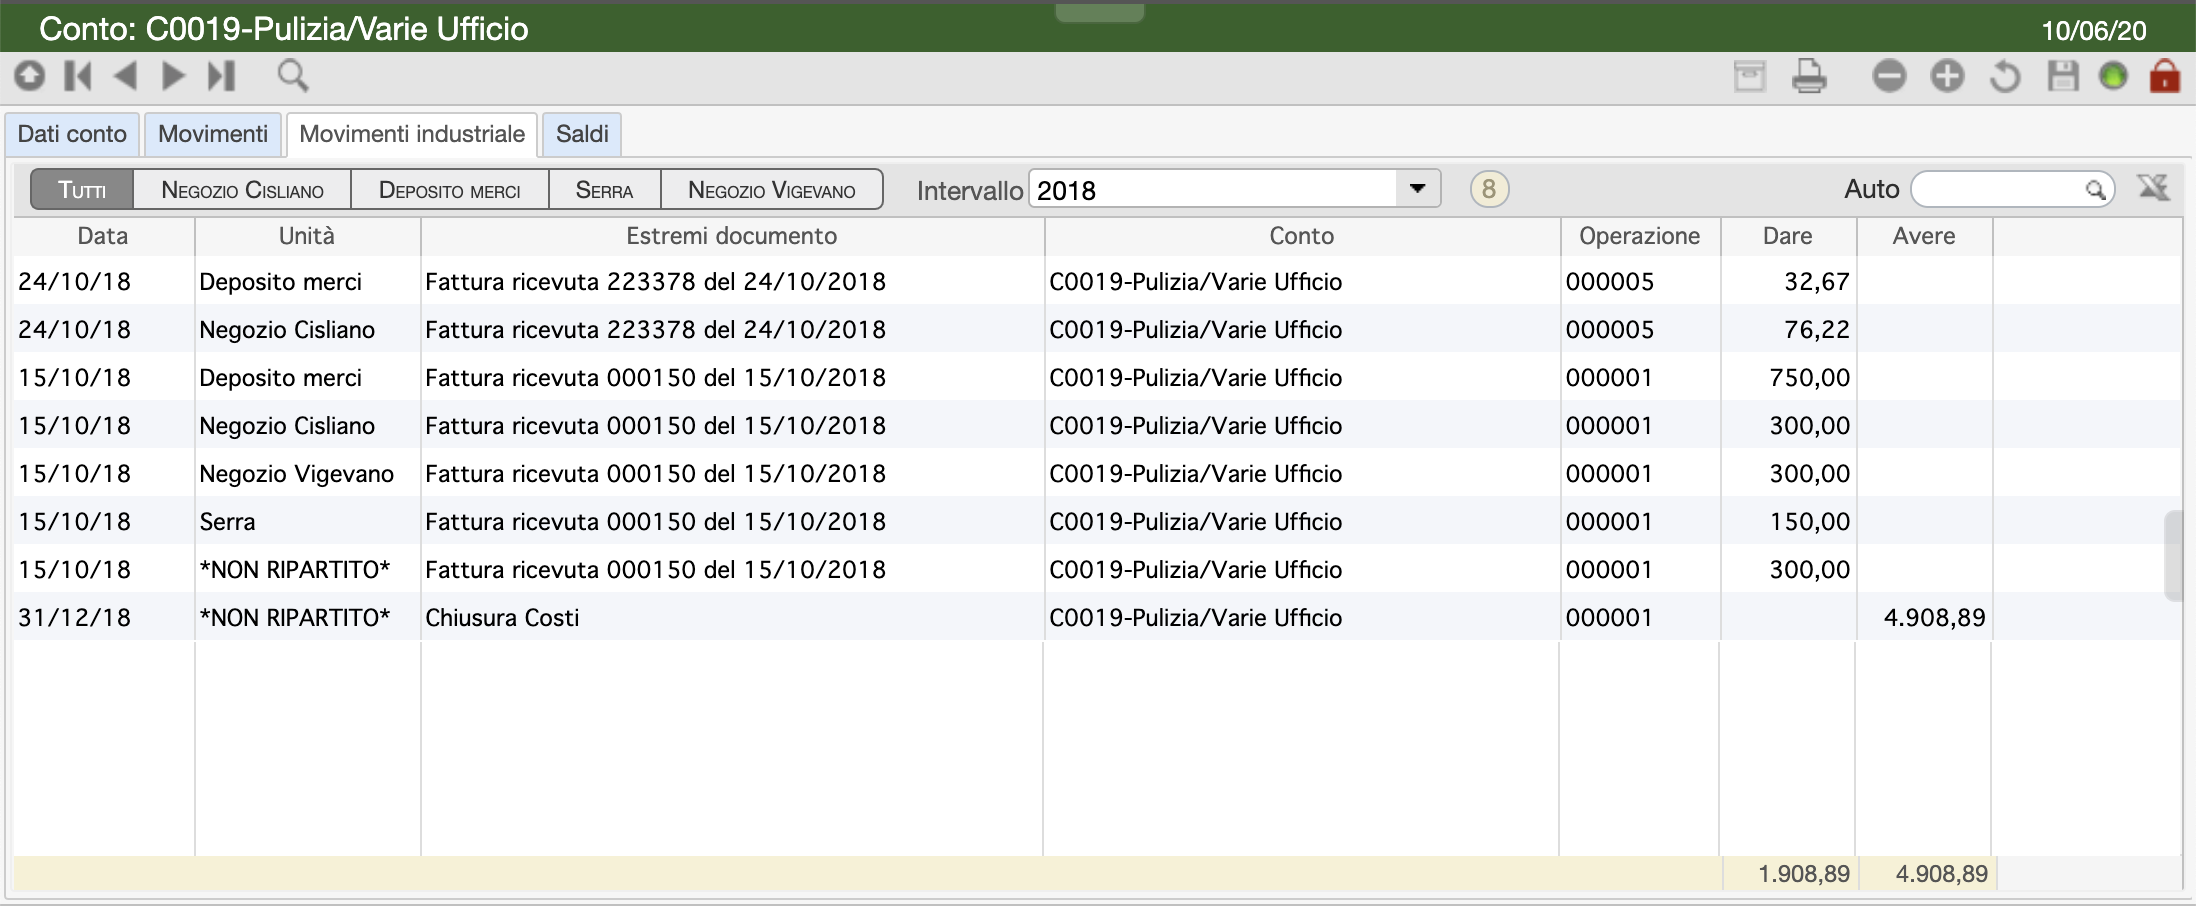Filter by Serra unit

click(x=604, y=190)
